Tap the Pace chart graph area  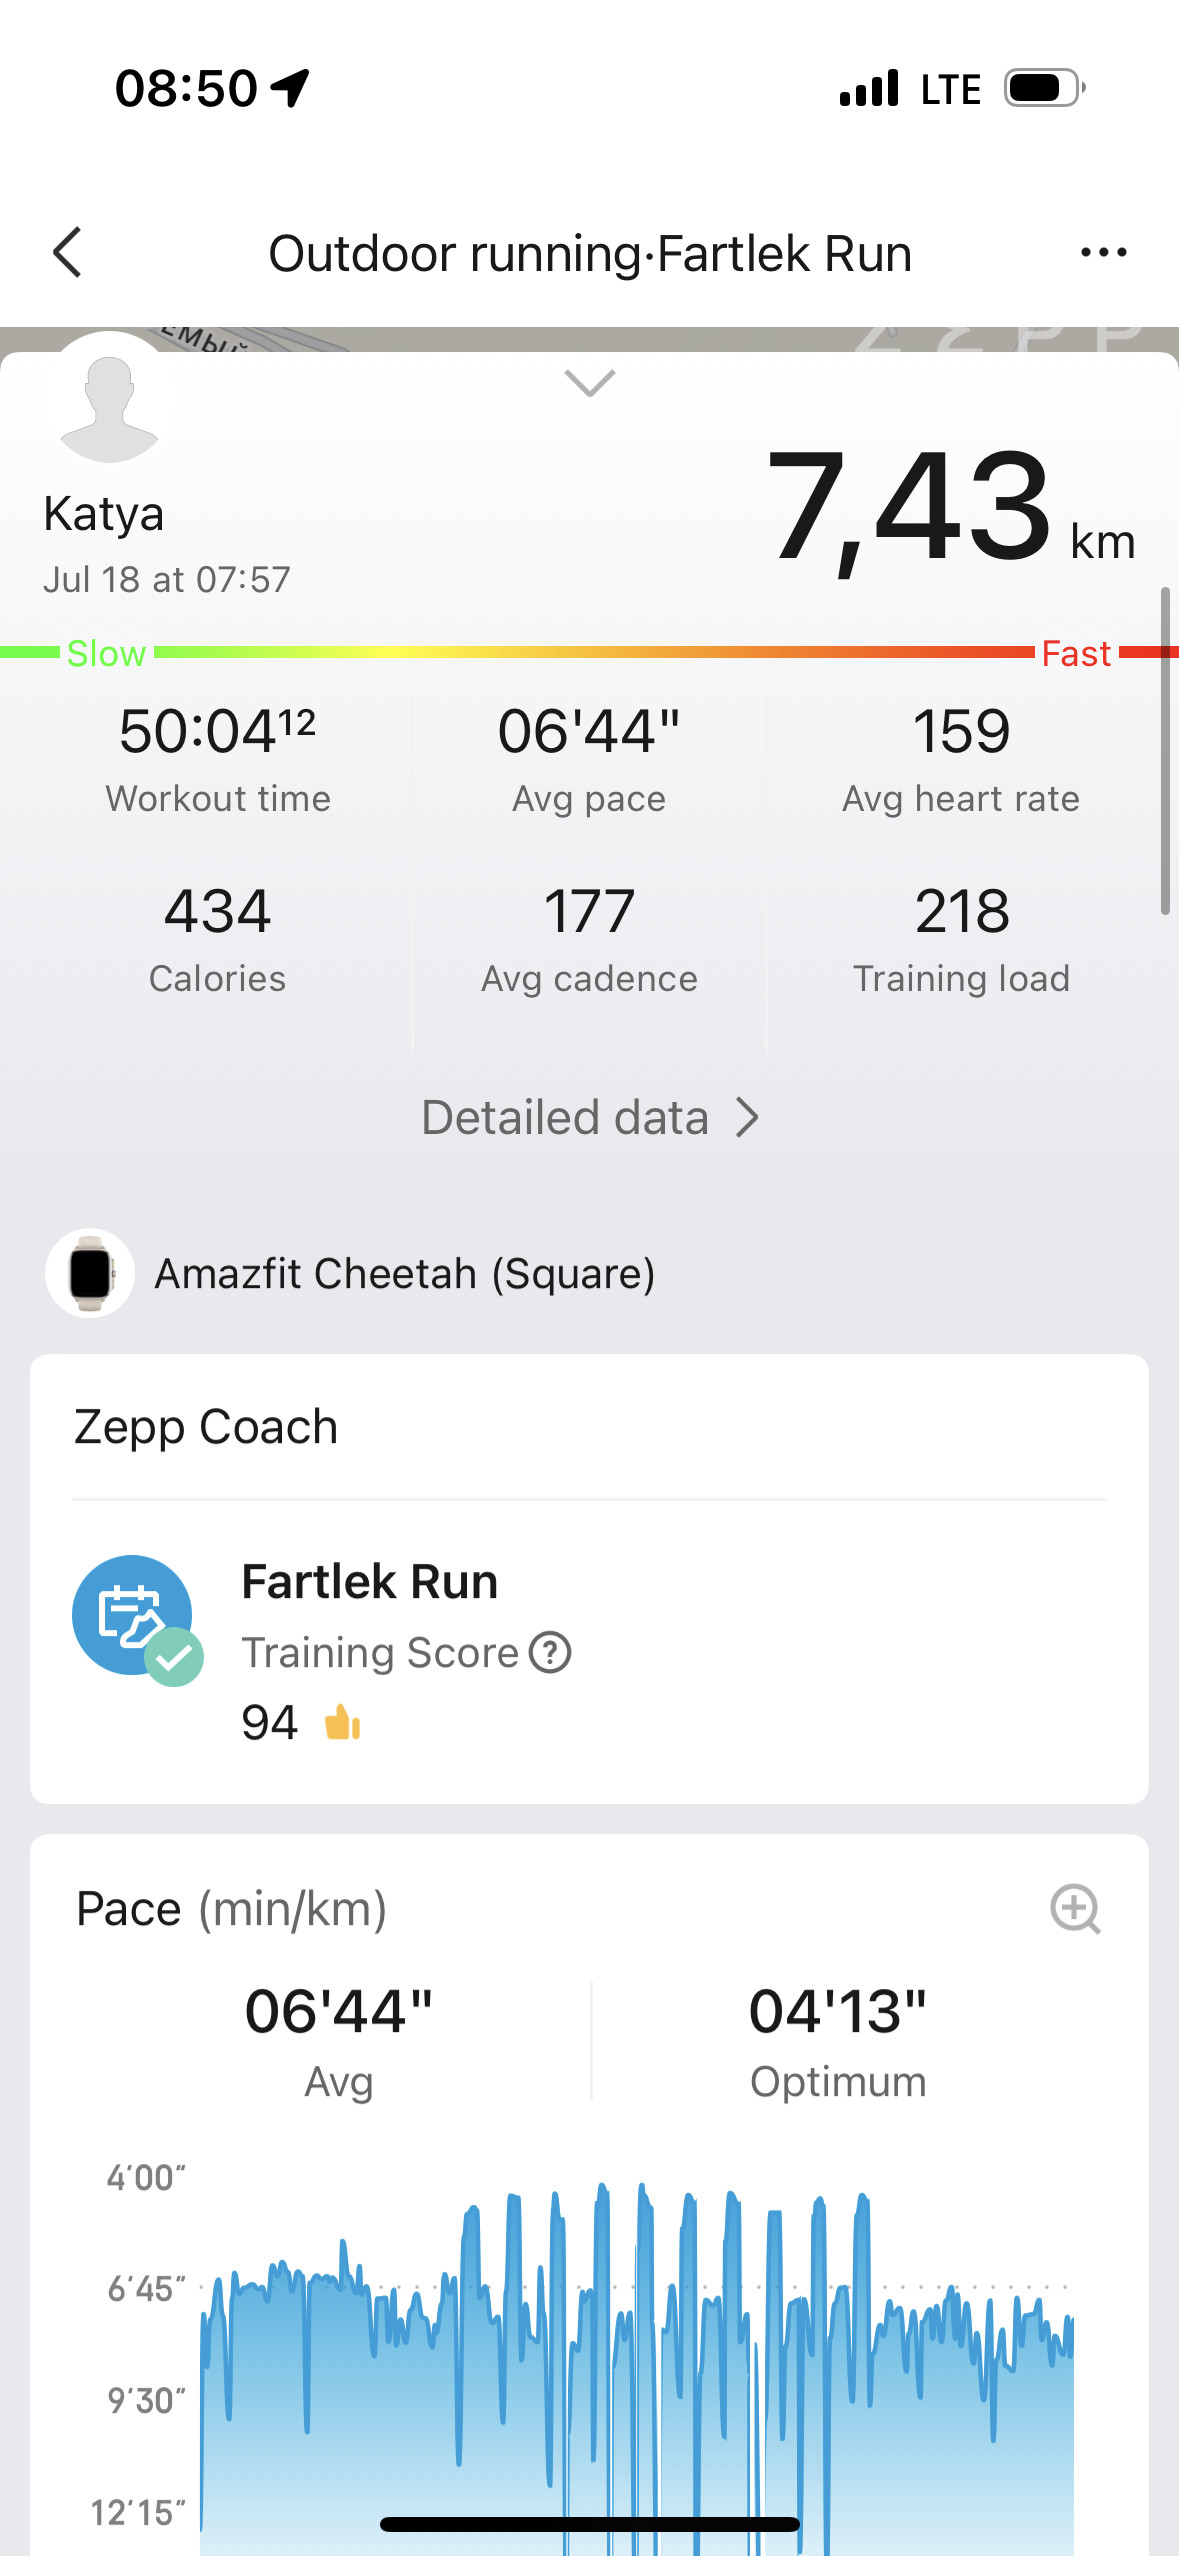pyautogui.click(x=636, y=2360)
